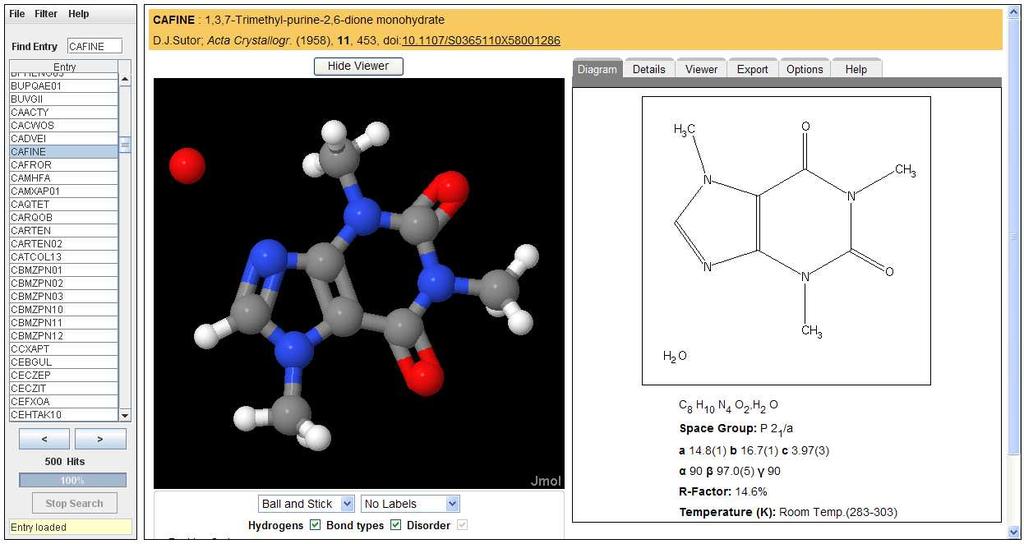Open the Filter menu
The height and width of the screenshot is (544, 1024).
coord(46,14)
